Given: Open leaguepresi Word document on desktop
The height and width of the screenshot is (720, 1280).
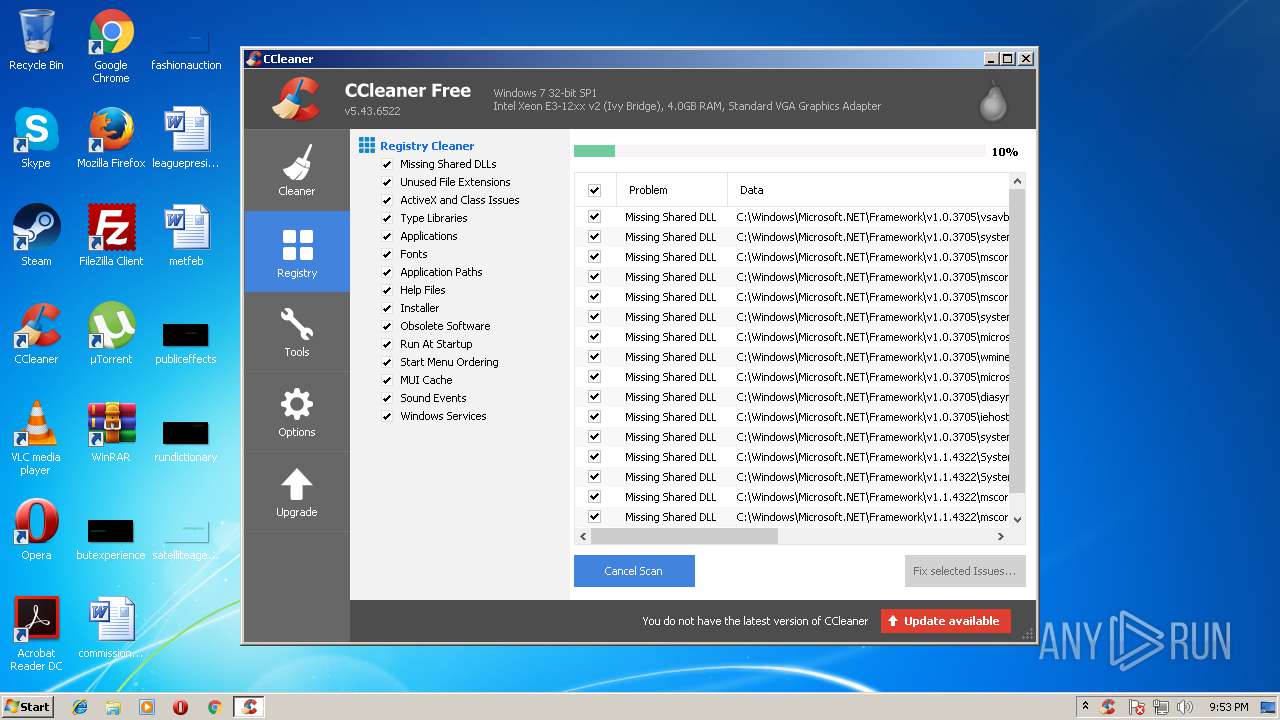Looking at the screenshot, I should click(186, 138).
